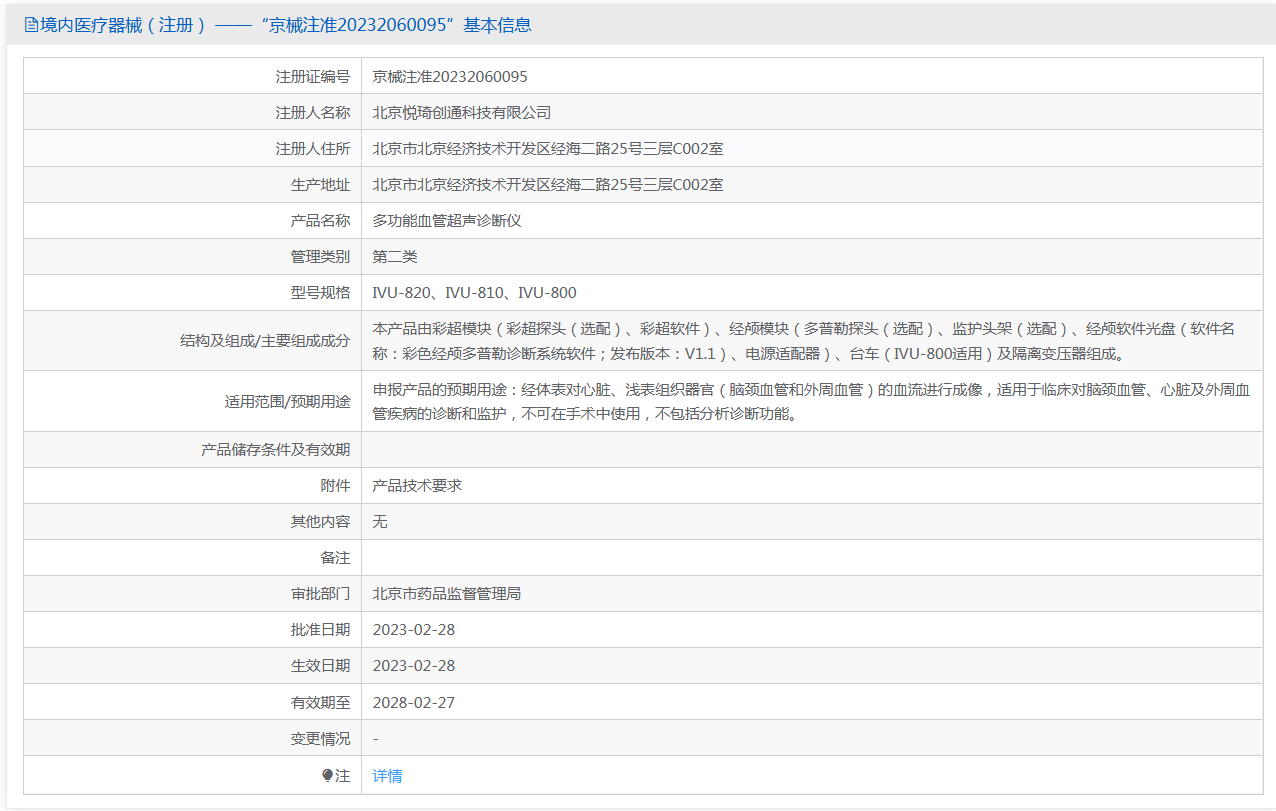This screenshot has width=1276, height=811.
Task: Click the 生产地址 address value
Action: tap(548, 185)
